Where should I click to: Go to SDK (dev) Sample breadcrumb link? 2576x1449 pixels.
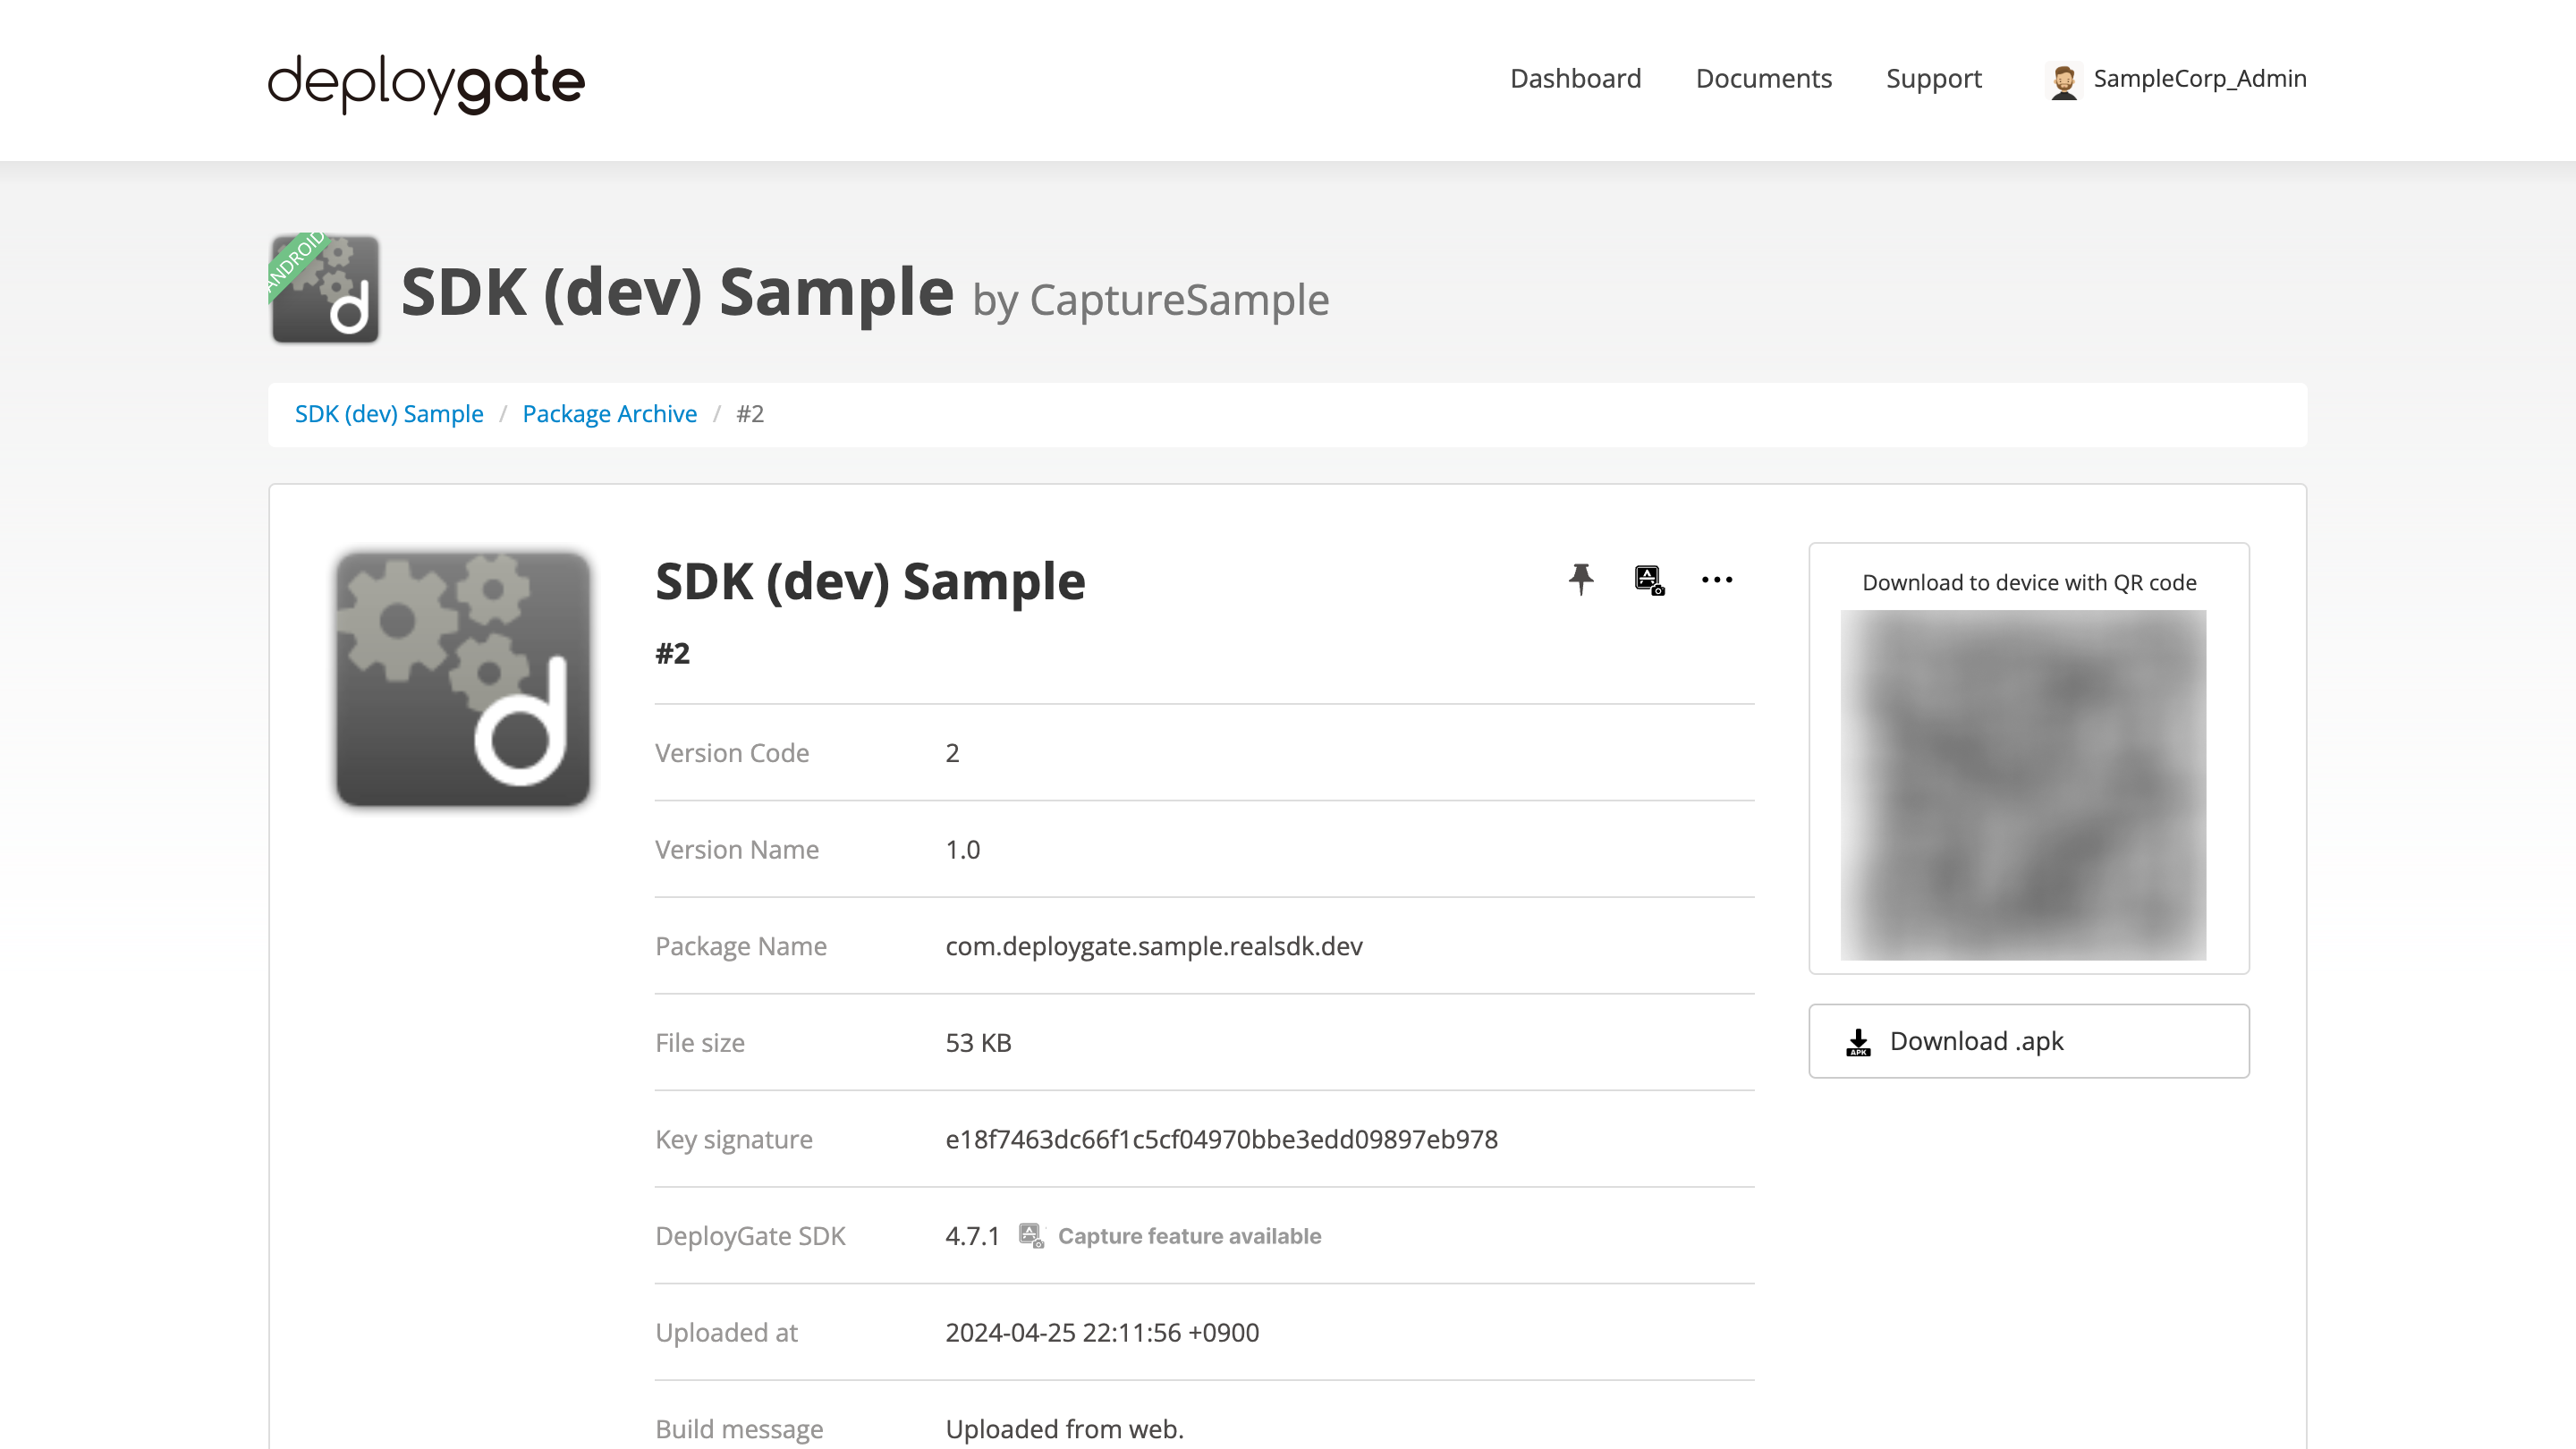tap(389, 413)
